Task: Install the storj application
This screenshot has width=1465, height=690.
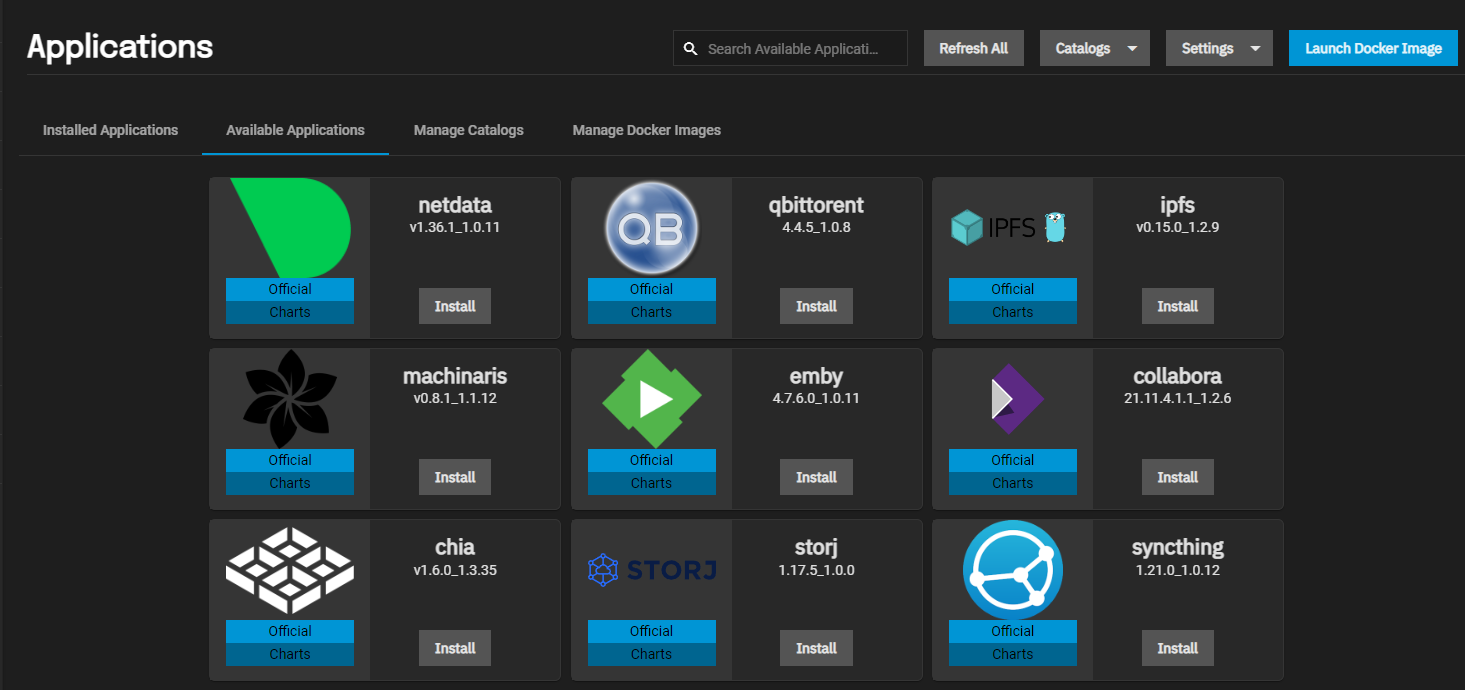Action: (x=816, y=648)
